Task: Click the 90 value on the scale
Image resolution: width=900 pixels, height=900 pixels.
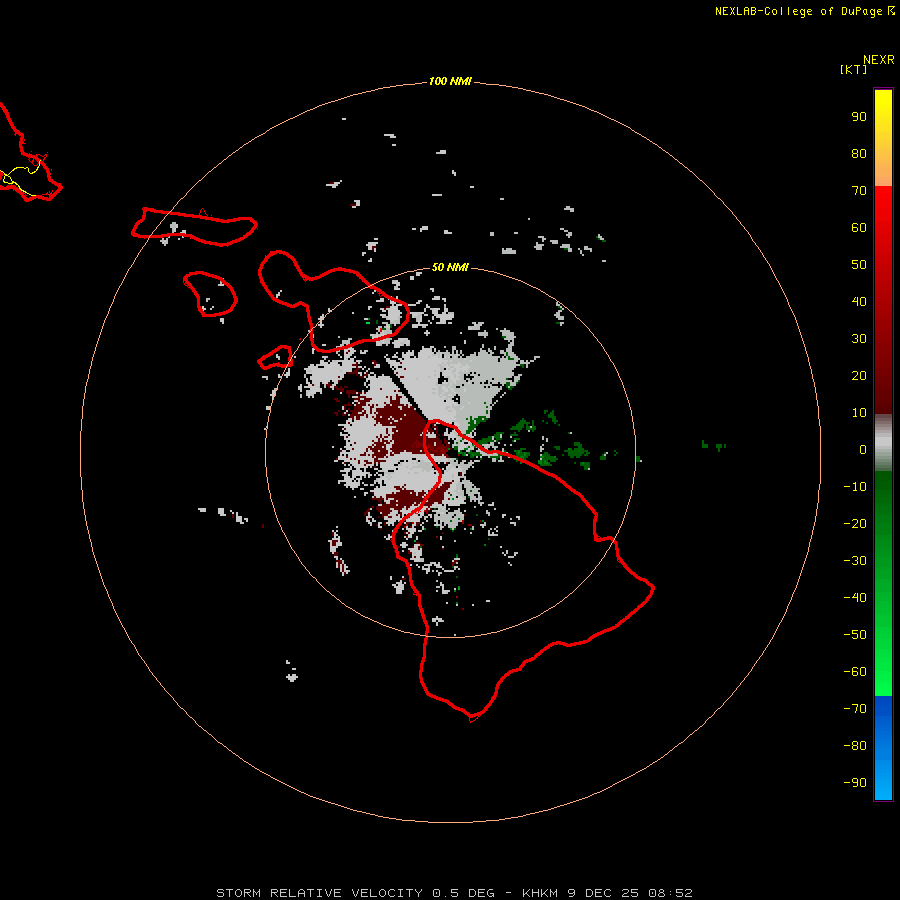Action: tap(859, 117)
